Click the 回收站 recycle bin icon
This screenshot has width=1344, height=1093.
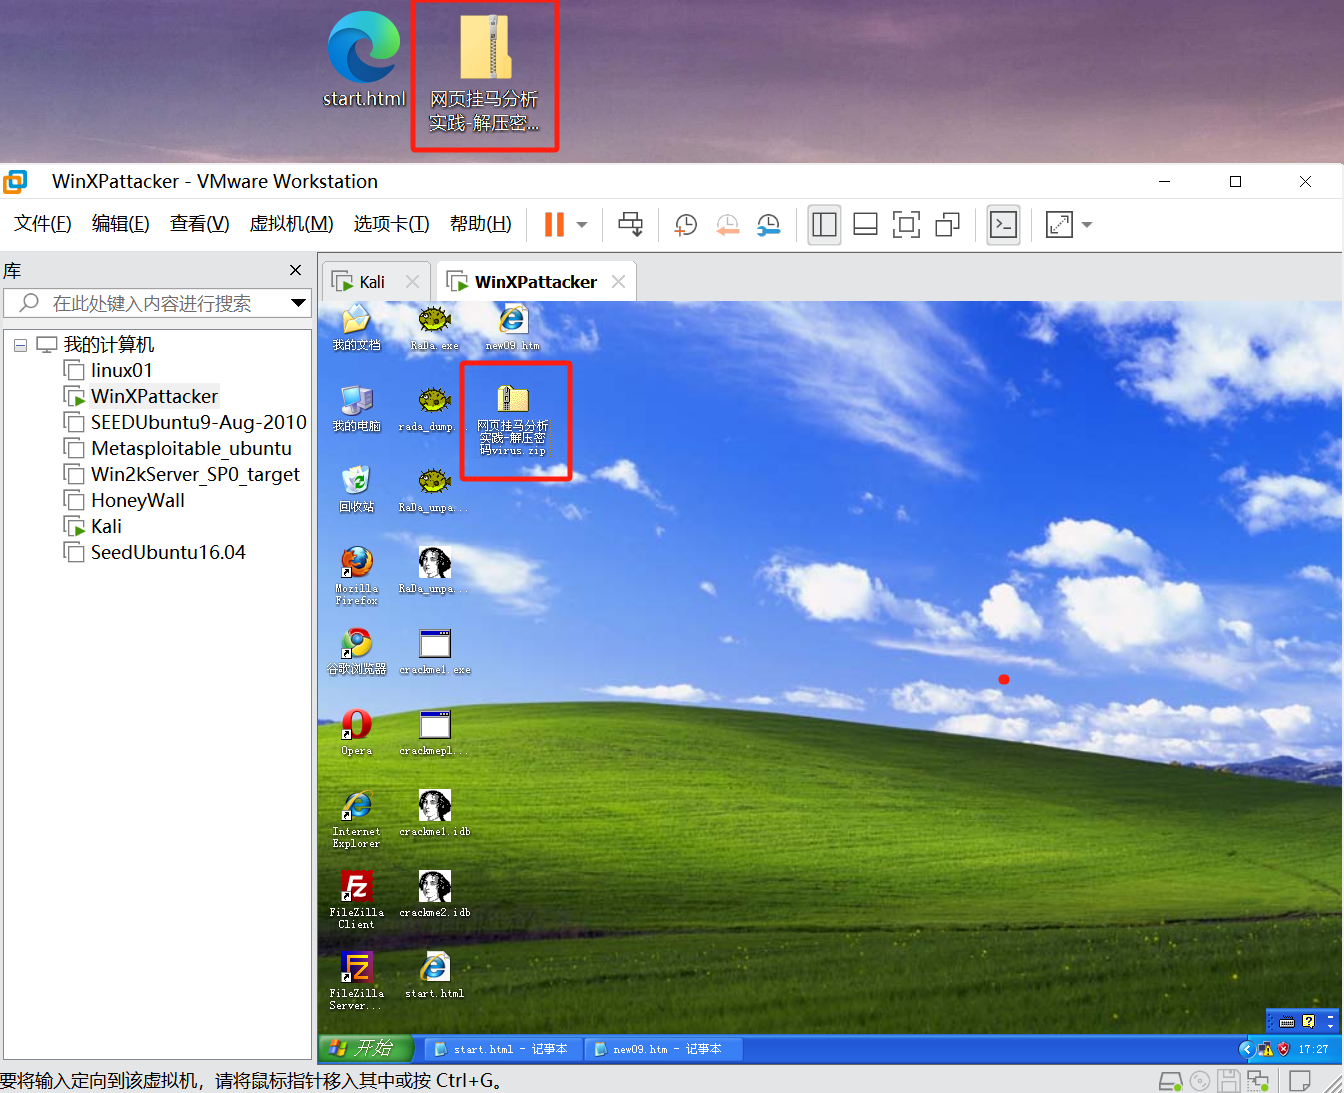[356, 489]
